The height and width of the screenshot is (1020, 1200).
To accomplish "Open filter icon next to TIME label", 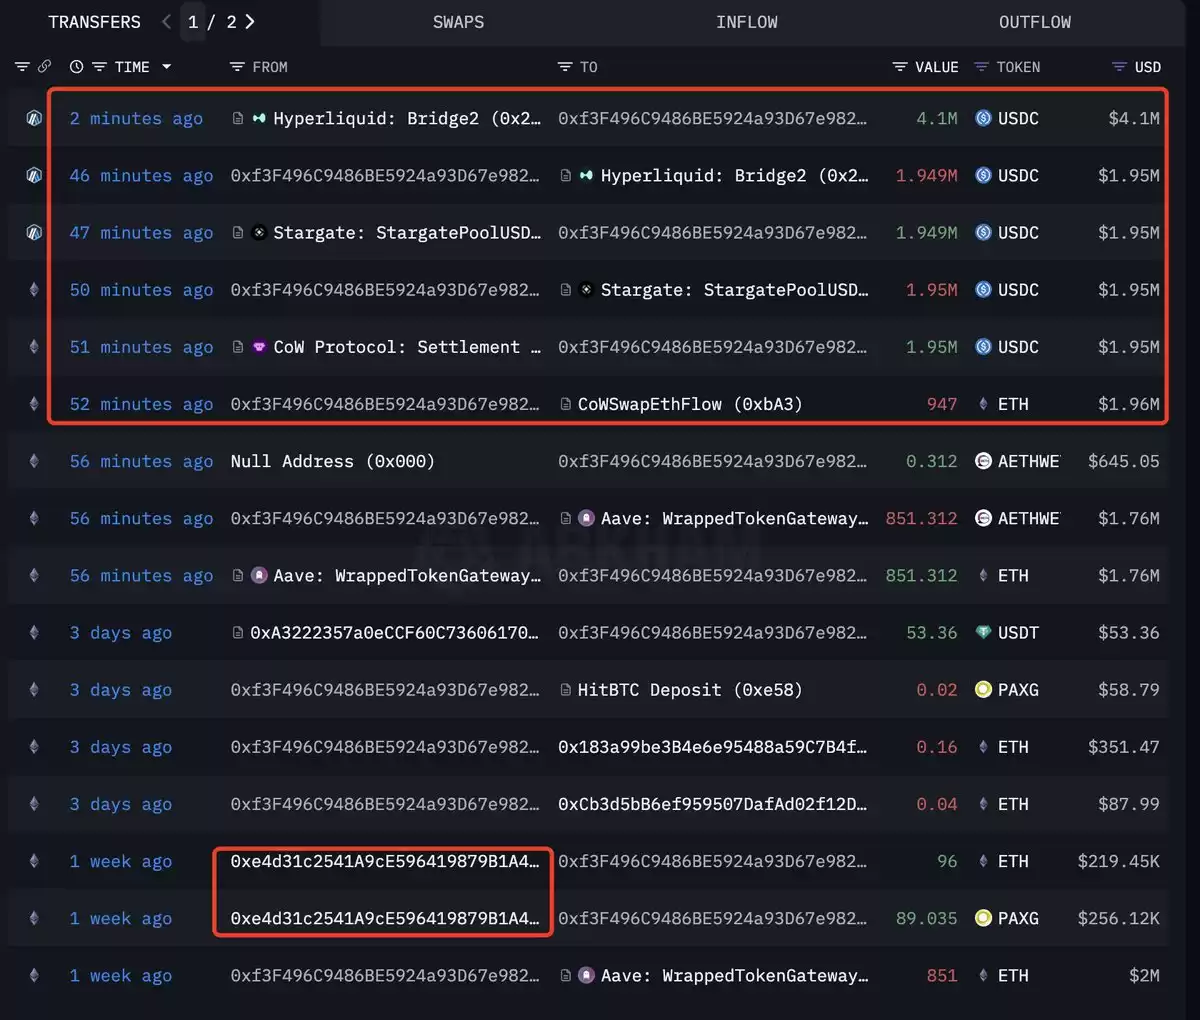I will click(x=99, y=67).
